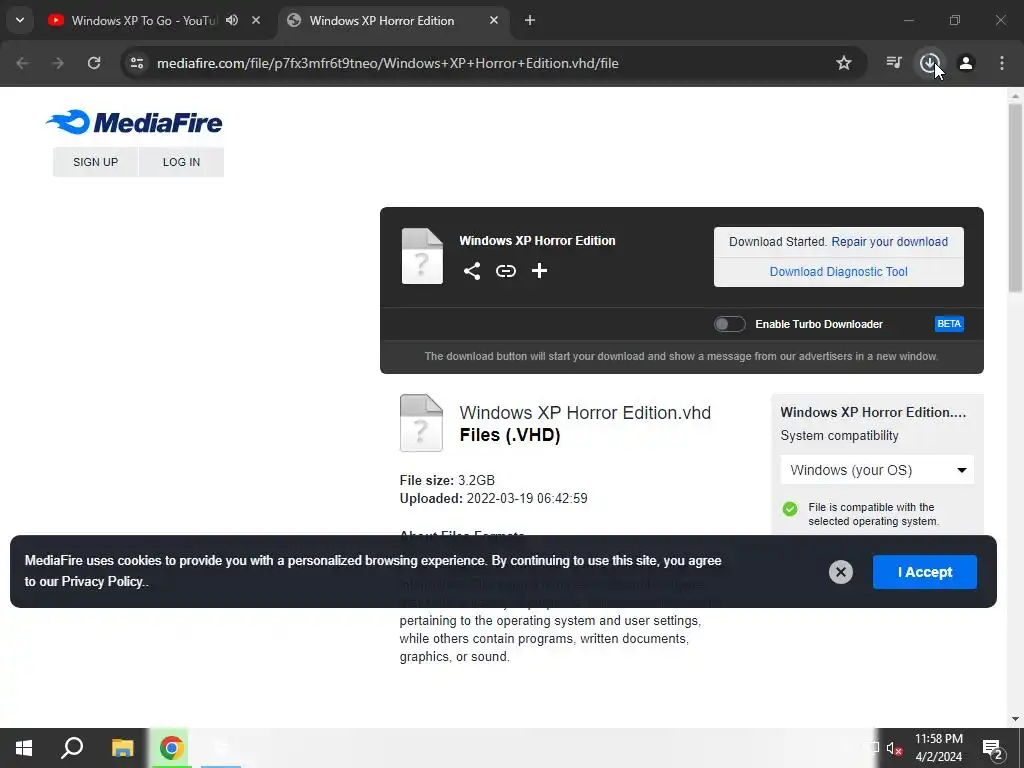The image size is (1024, 768).
Task: Open Chrome profile avatar icon
Action: [966, 63]
